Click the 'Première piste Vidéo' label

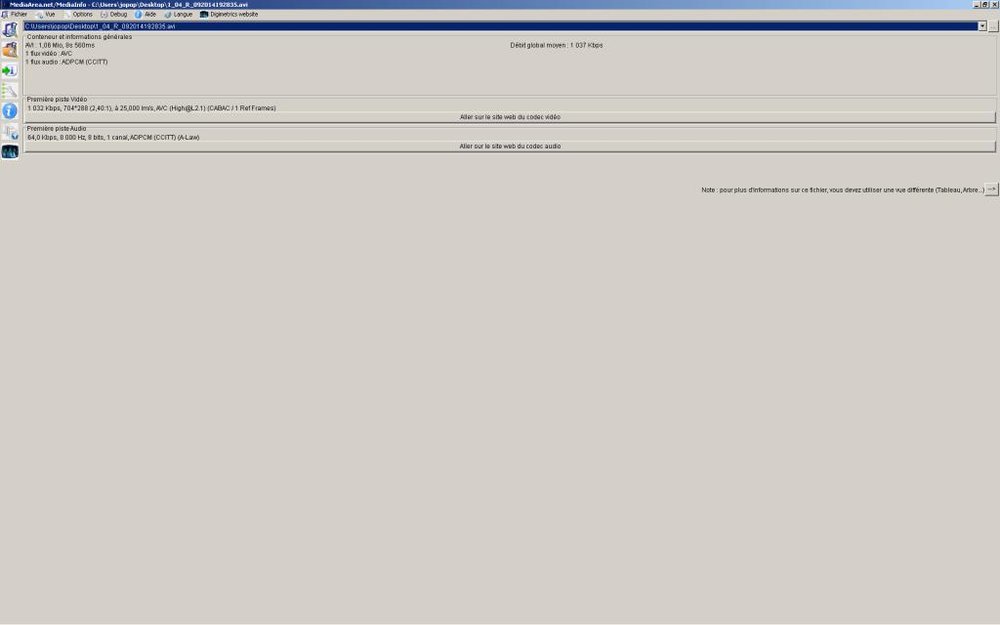pyautogui.click(x=57, y=99)
